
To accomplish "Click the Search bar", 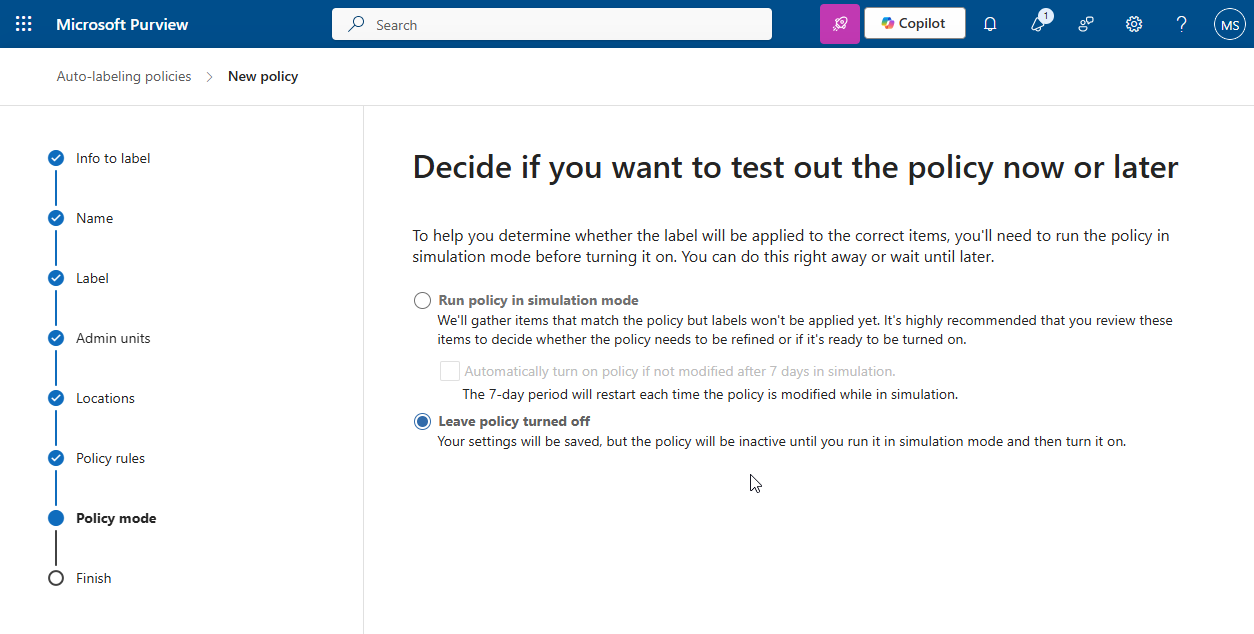I will coord(551,23).
